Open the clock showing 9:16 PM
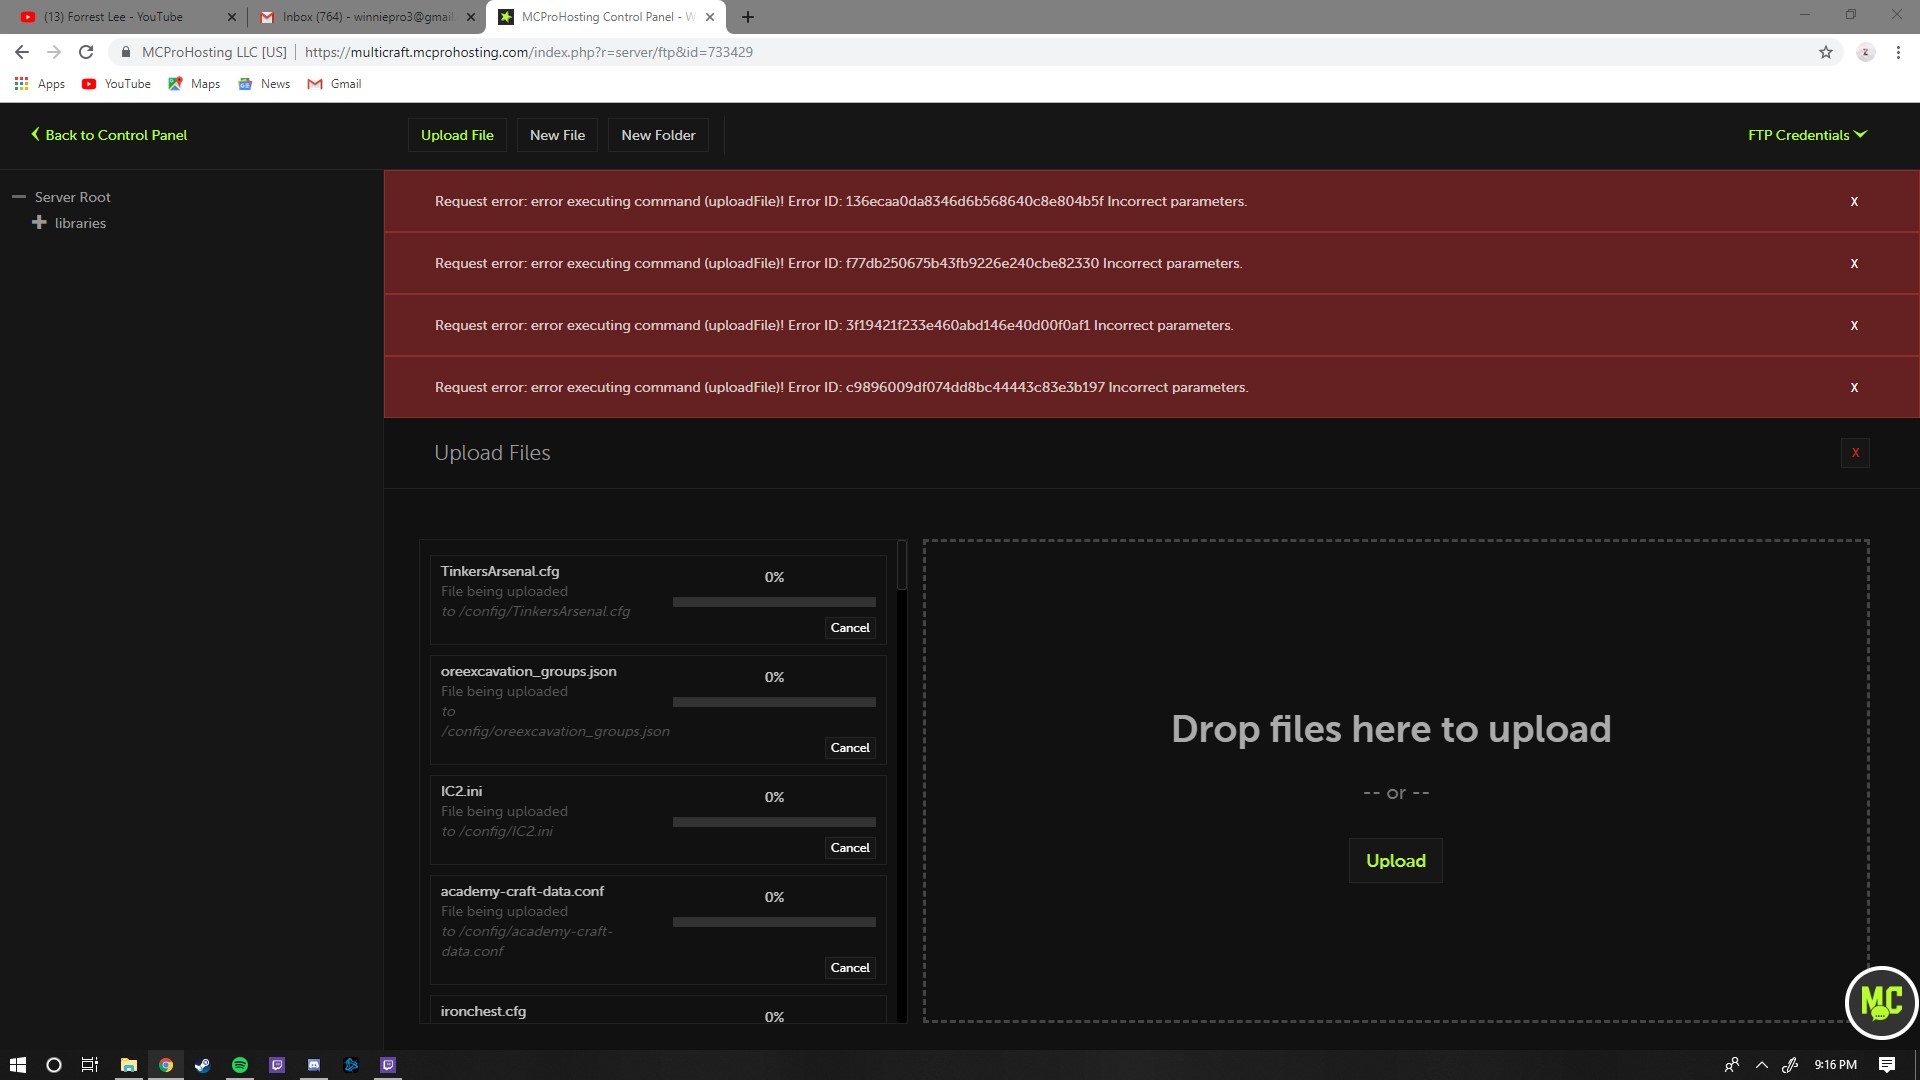This screenshot has height=1080, width=1920. point(1836,1065)
